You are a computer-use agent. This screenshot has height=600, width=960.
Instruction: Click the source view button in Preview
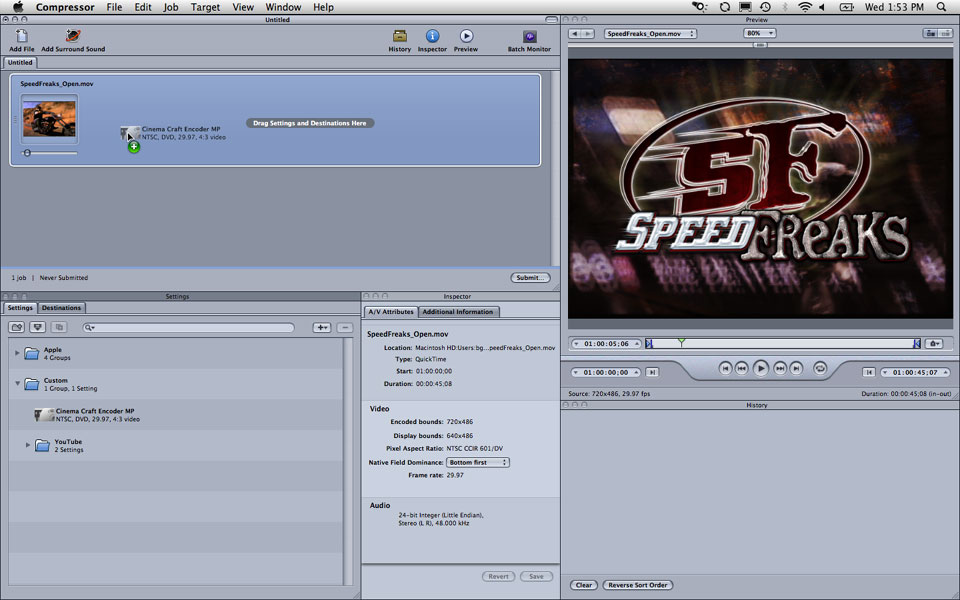pyautogui.click(x=931, y=34)
